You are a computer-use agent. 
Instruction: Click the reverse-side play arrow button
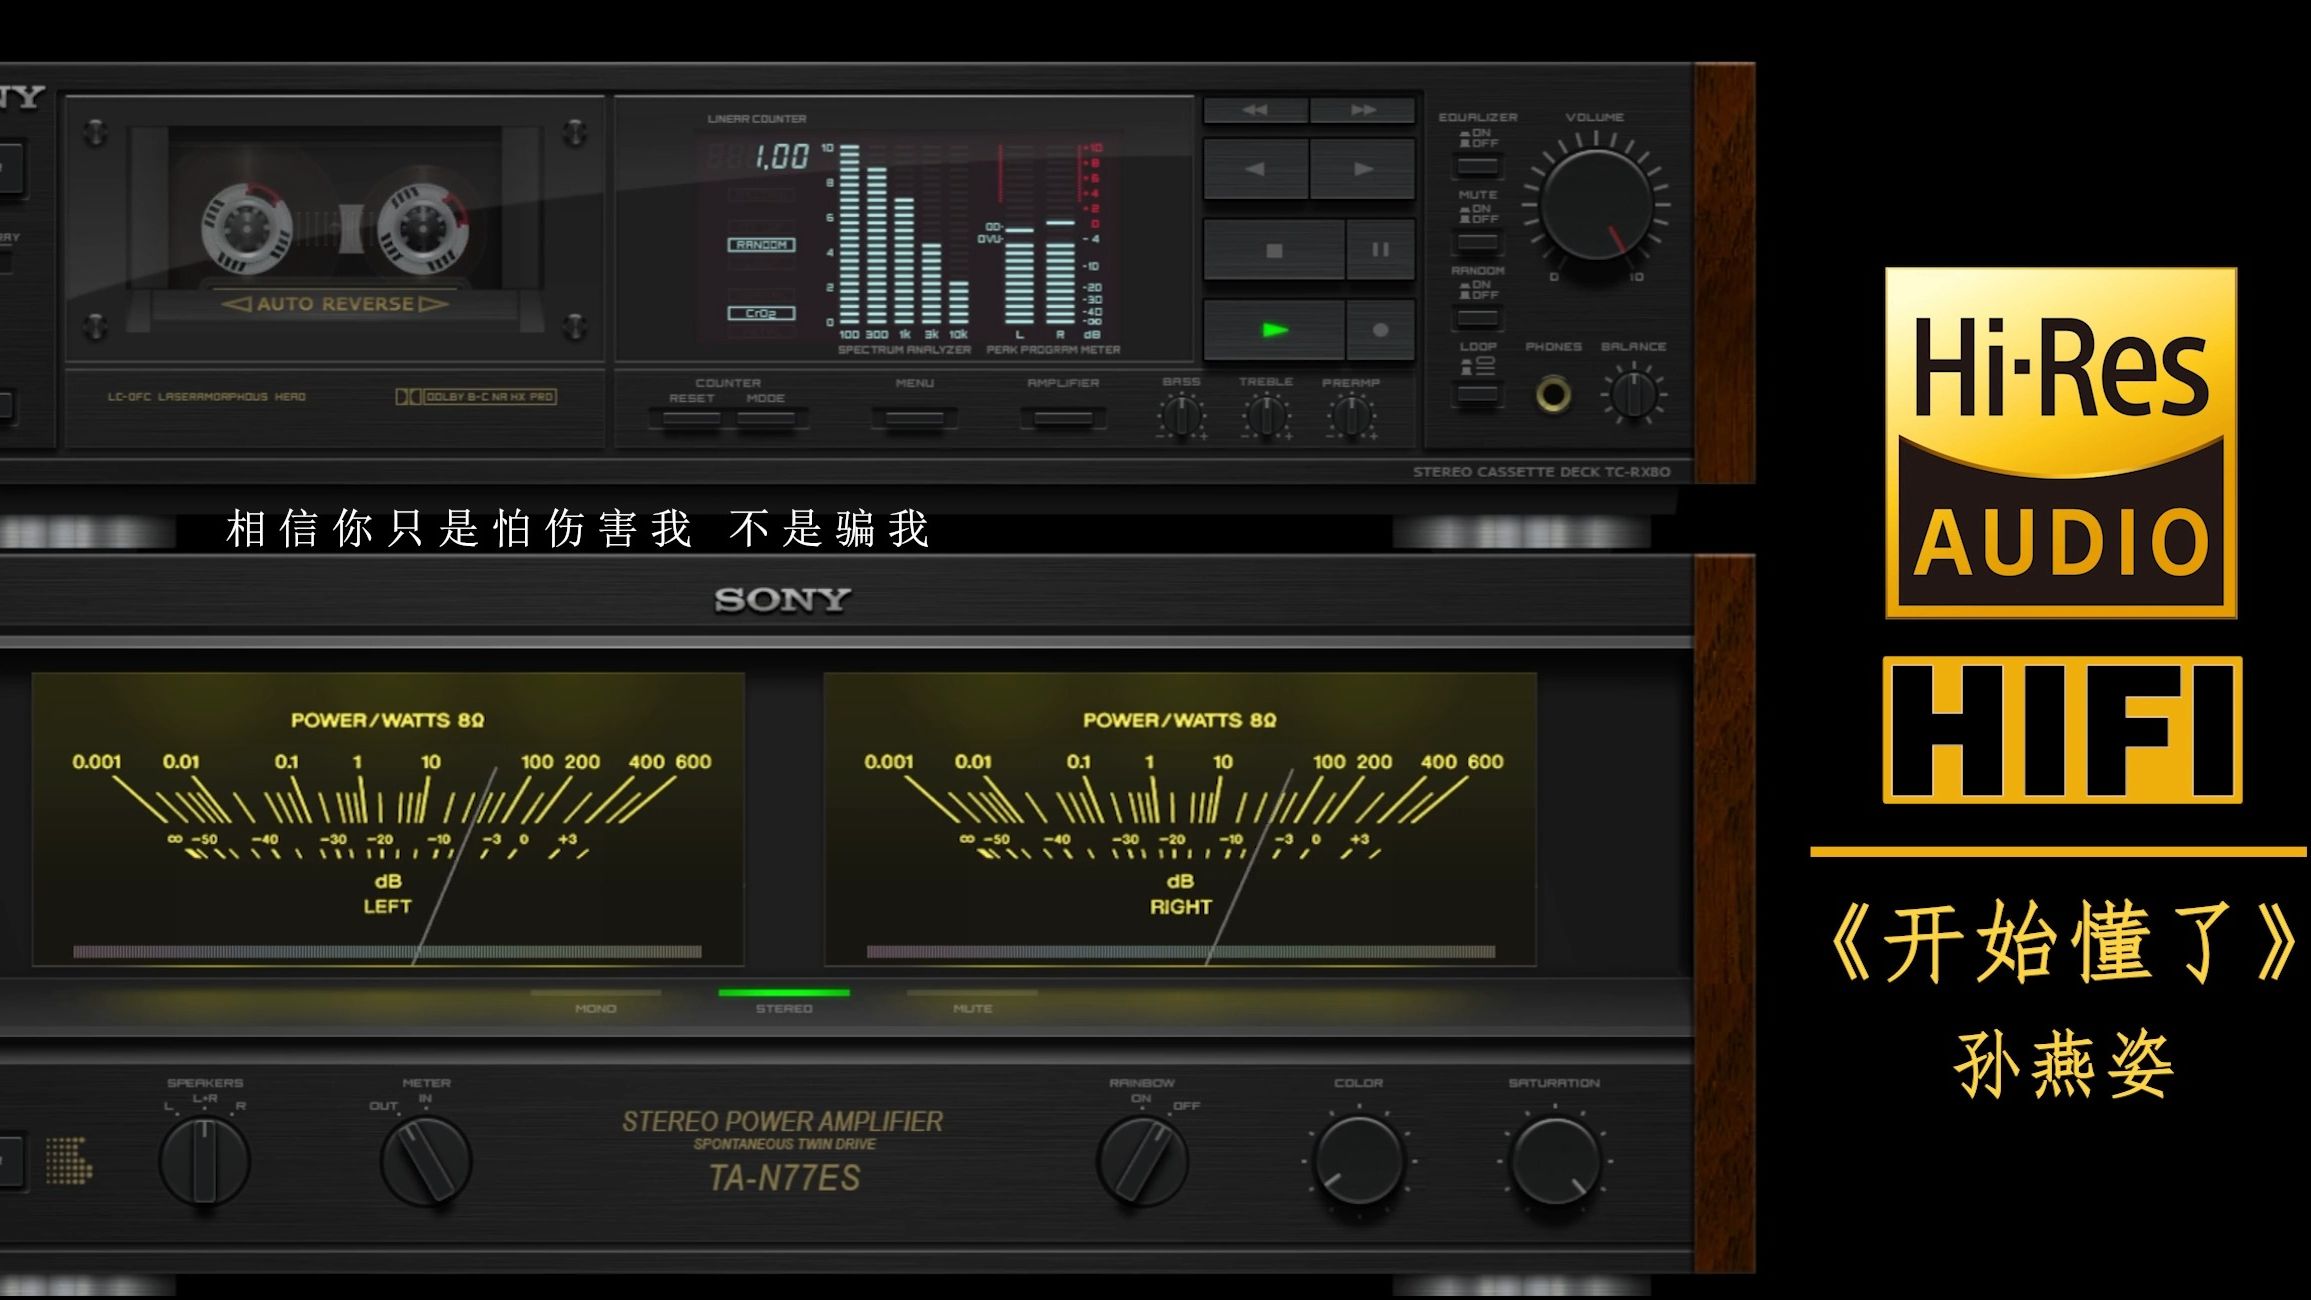coord(1255,169)
